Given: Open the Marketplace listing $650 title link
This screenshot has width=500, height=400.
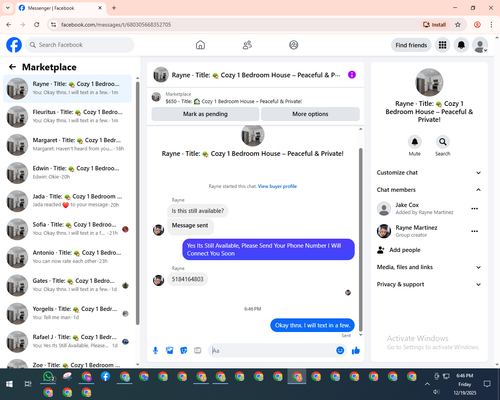Looking at the screenshot, I should pyautogui.click(x=234, y=101).
